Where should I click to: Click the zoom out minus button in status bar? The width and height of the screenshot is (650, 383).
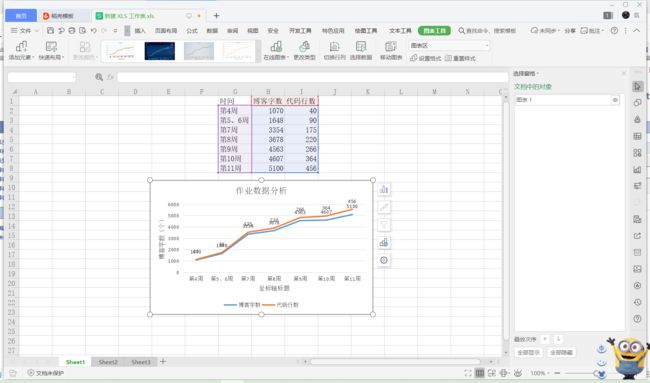(x=557, y=373)
